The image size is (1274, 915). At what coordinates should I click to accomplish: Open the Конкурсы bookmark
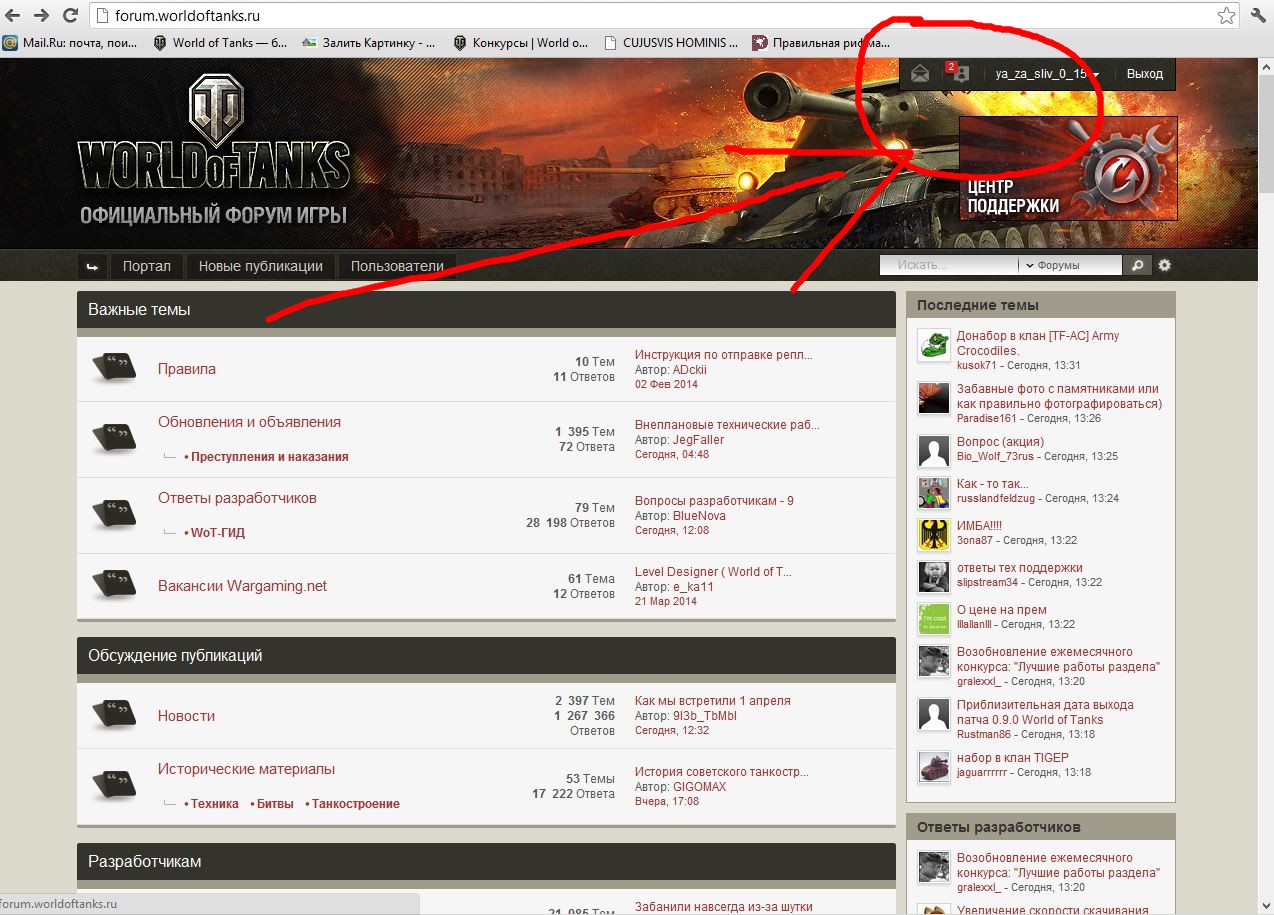pos(521,43)
